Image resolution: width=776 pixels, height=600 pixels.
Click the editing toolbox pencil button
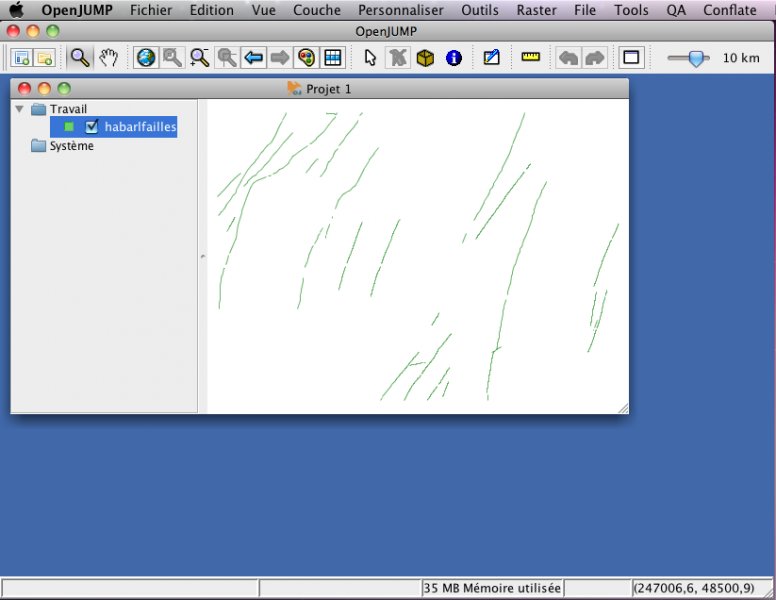[x=491, y=58]
